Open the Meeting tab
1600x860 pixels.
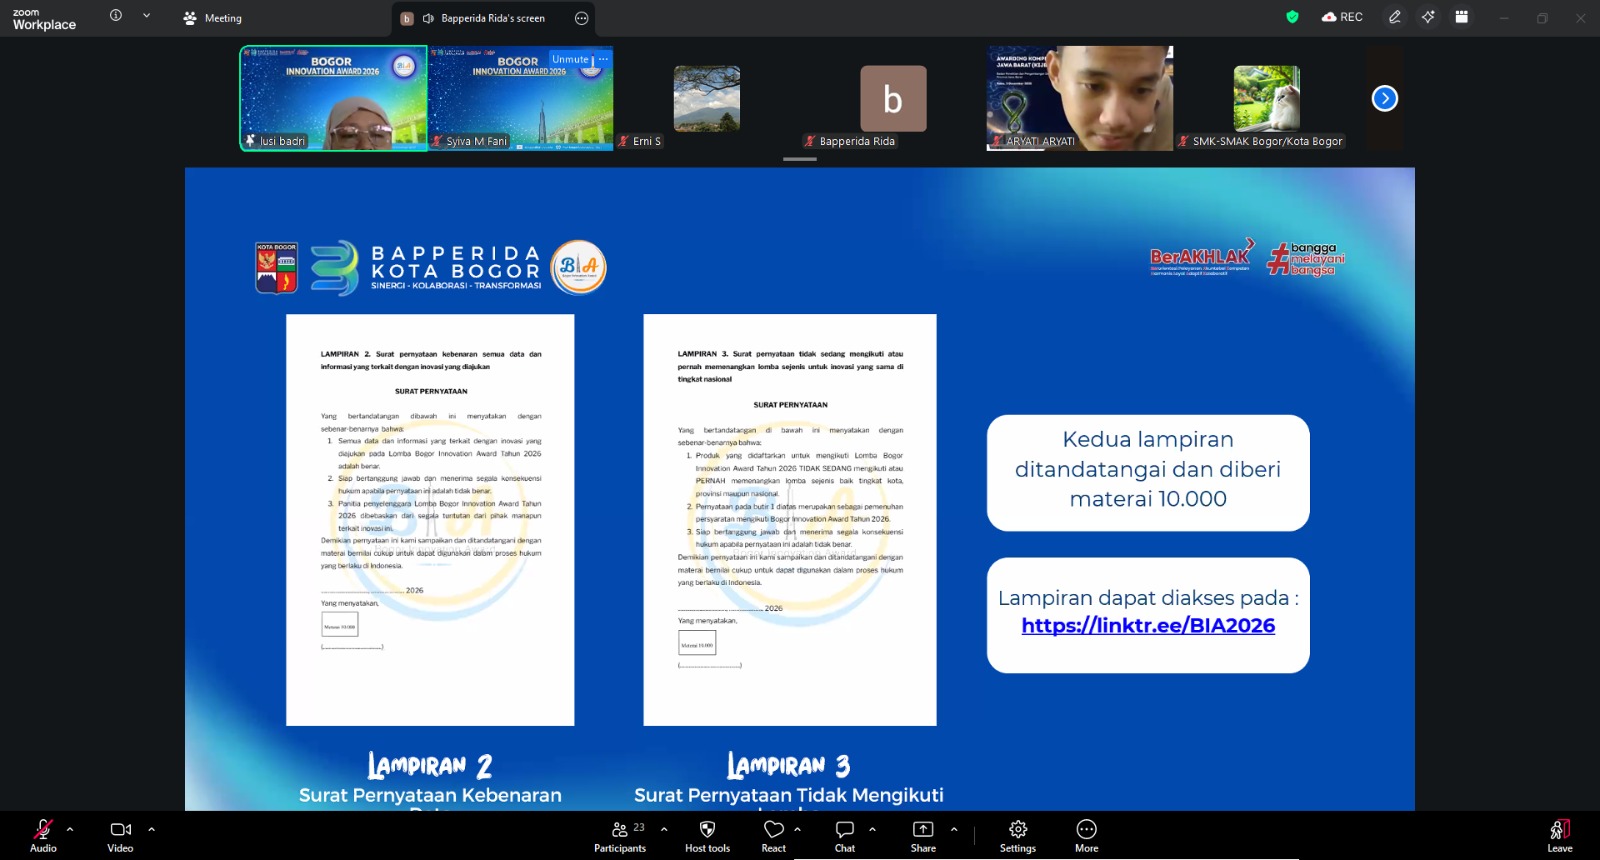(x=212, y=18)
